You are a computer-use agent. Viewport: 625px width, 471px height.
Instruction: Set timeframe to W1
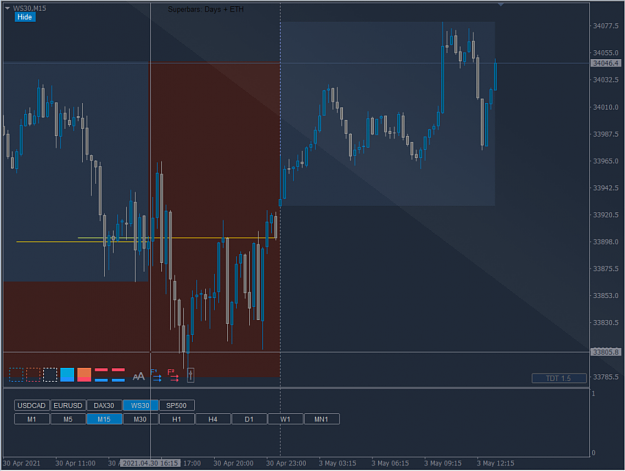[x=285, y=419]
